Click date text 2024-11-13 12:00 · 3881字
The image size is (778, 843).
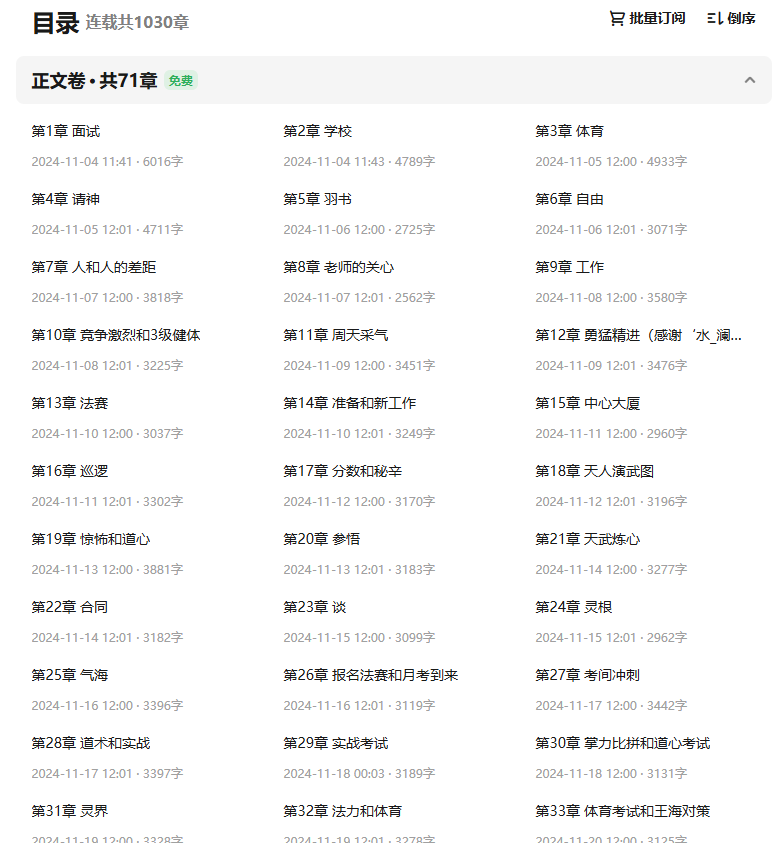coord(107,569)
